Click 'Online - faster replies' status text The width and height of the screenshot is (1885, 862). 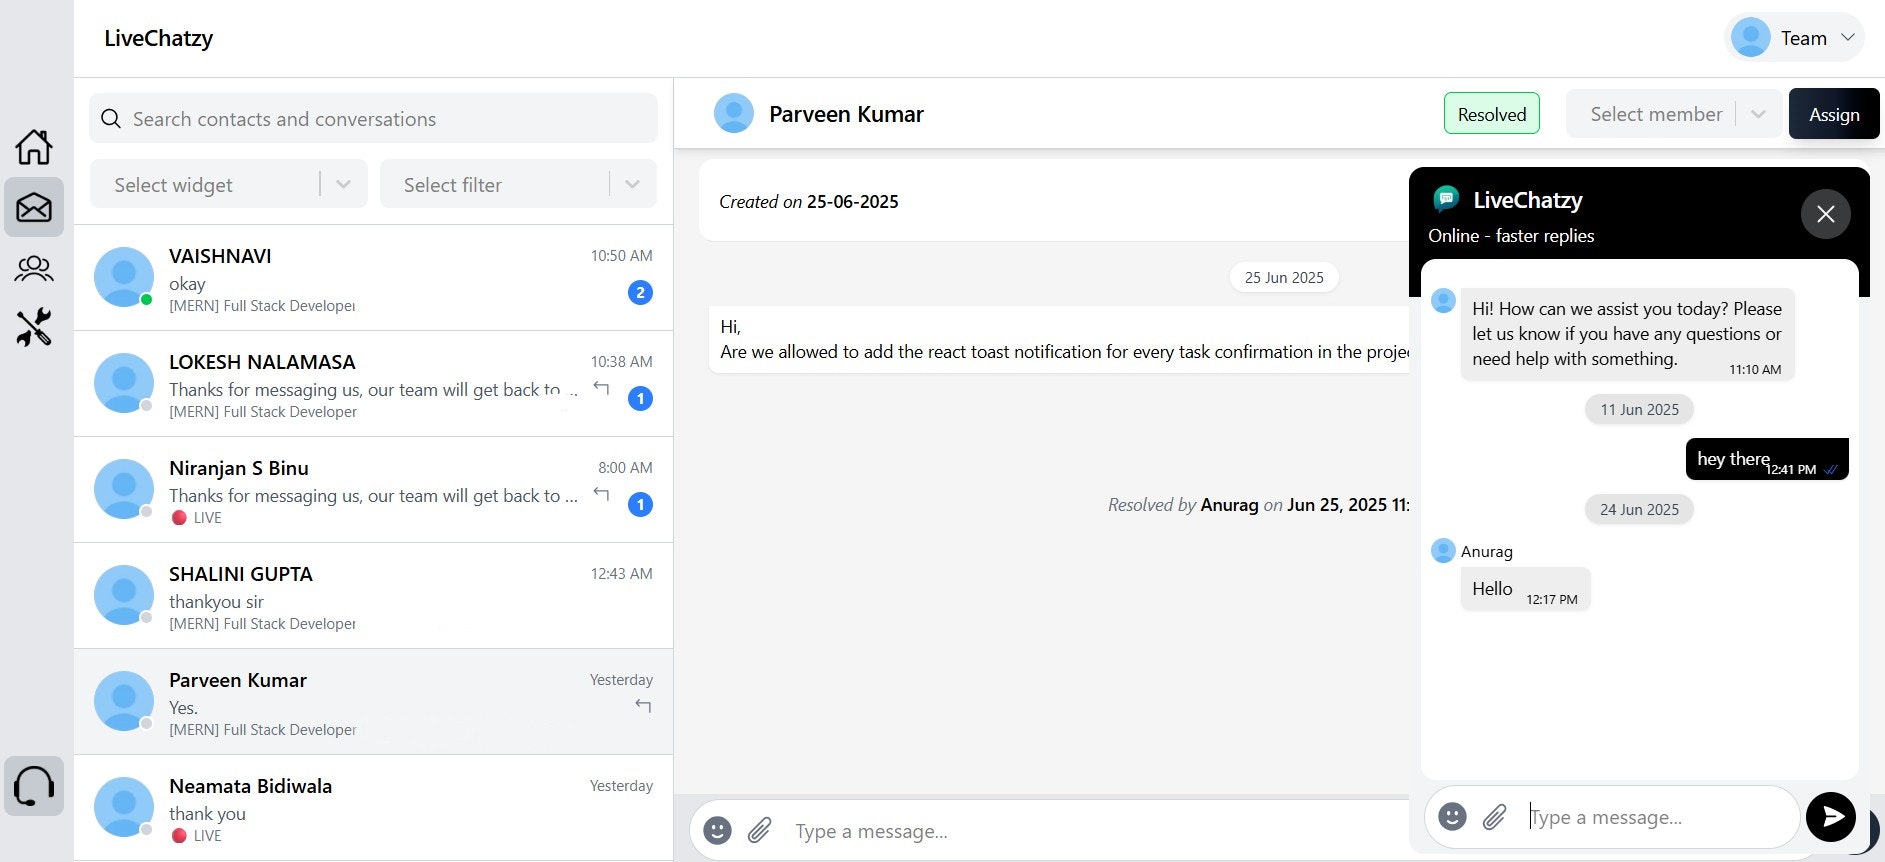[x=1511, y=236]
